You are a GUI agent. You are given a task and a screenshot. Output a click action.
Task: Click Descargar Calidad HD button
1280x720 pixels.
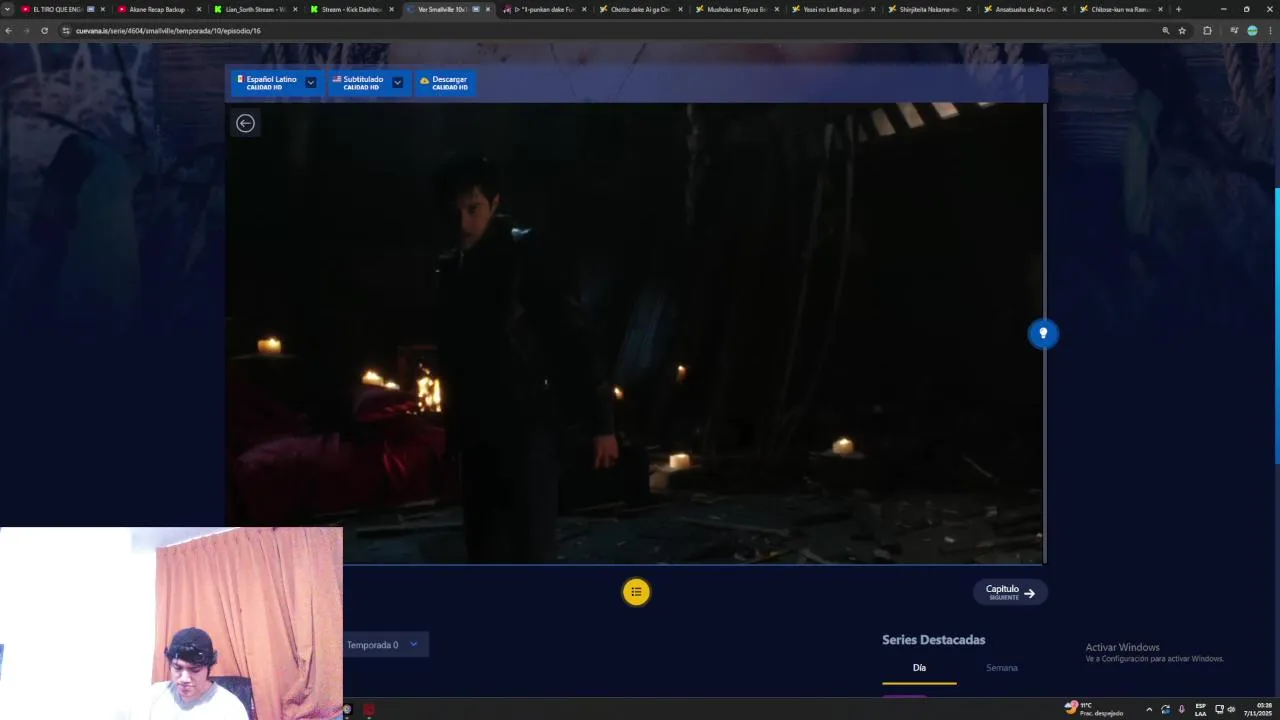pyautogui.click(x=444, y=82)
